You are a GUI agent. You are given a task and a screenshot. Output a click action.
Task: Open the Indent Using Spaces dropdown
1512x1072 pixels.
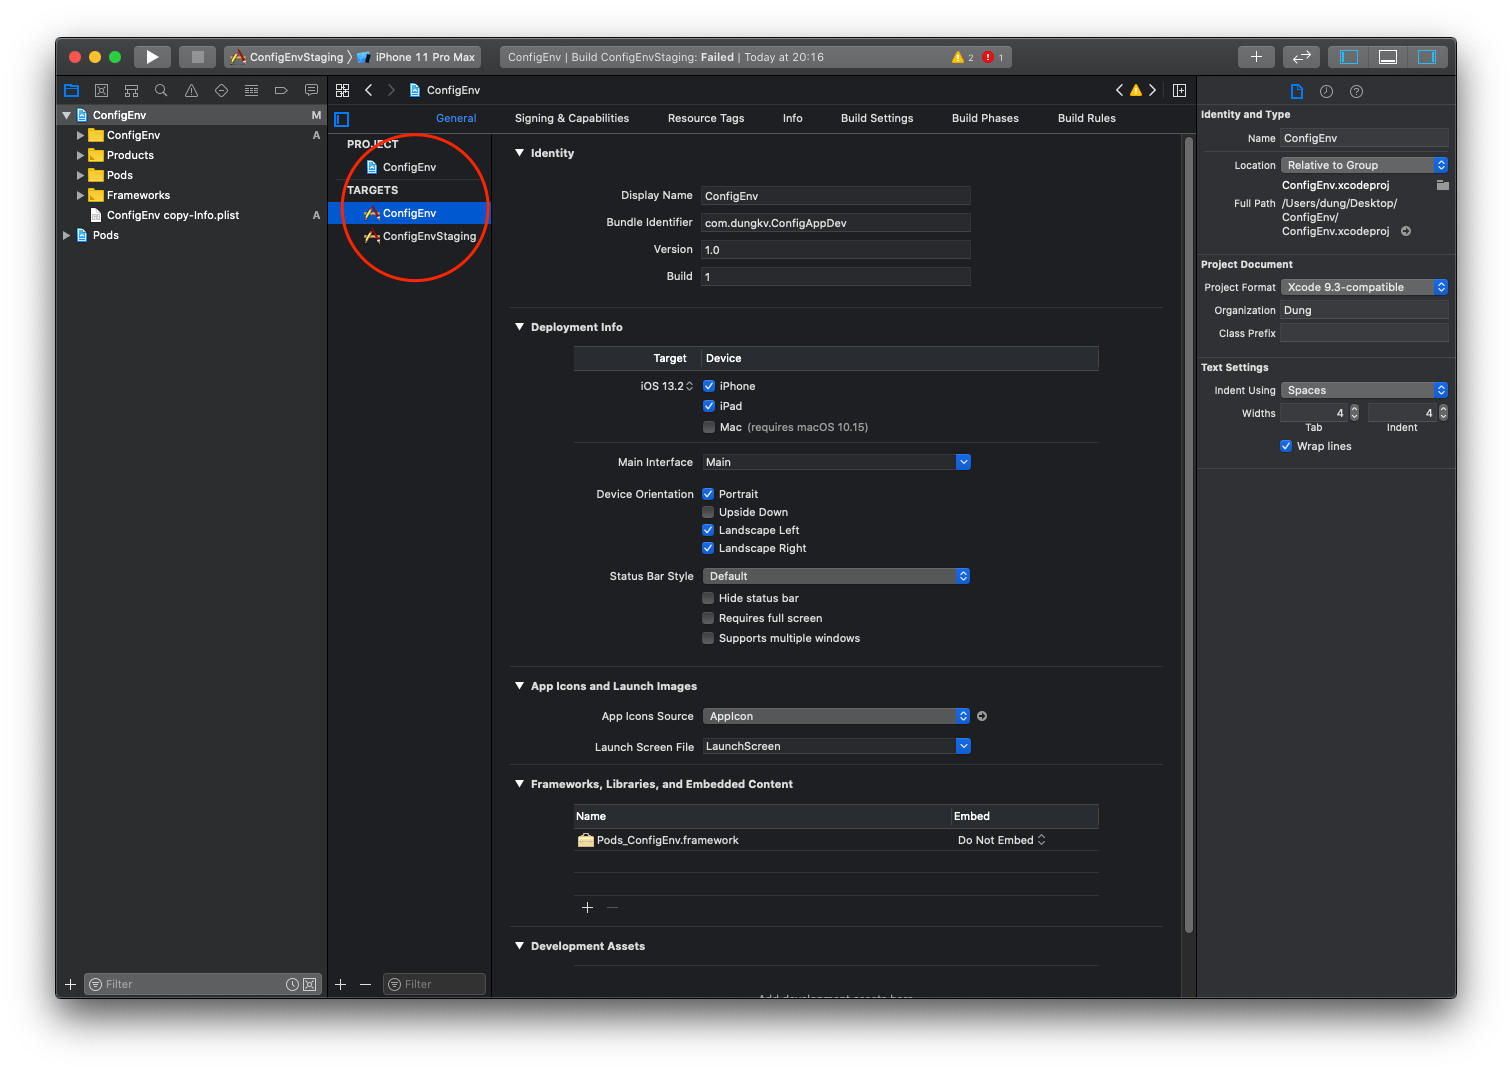pos(1364,390)
